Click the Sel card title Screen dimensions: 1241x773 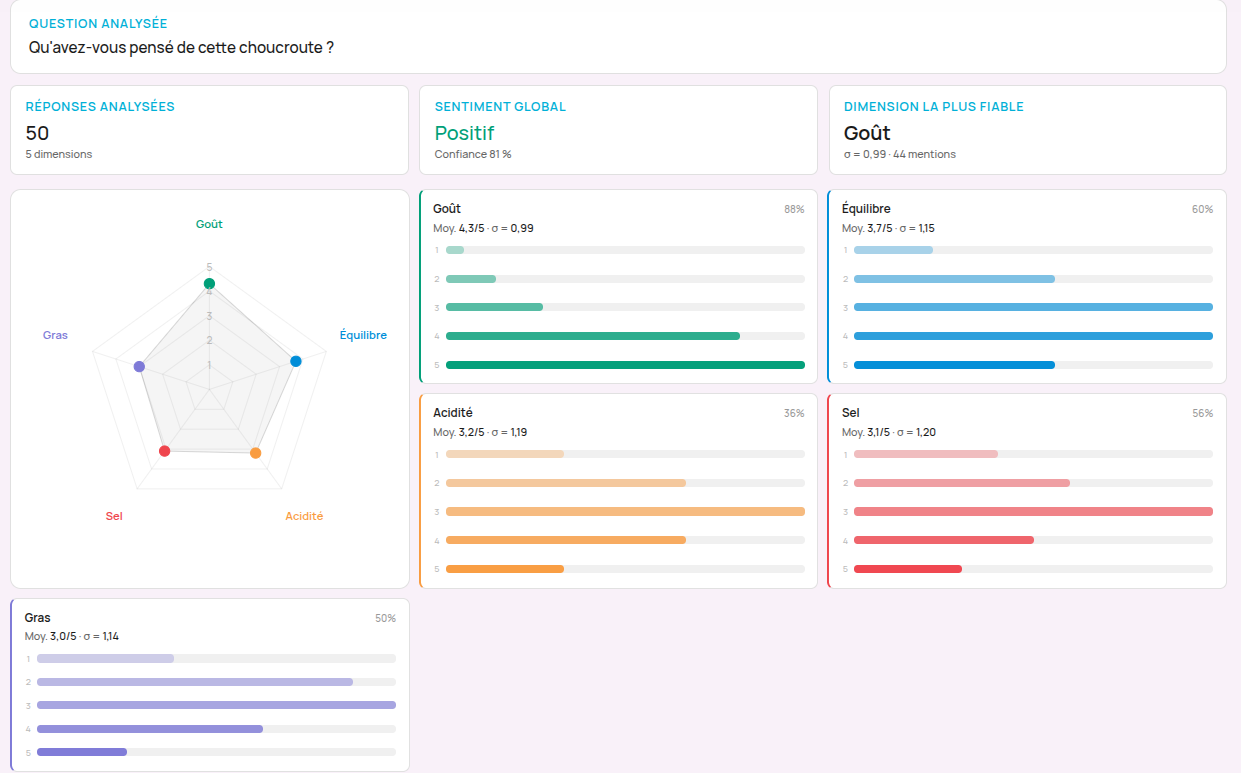(x=850, y=413)
